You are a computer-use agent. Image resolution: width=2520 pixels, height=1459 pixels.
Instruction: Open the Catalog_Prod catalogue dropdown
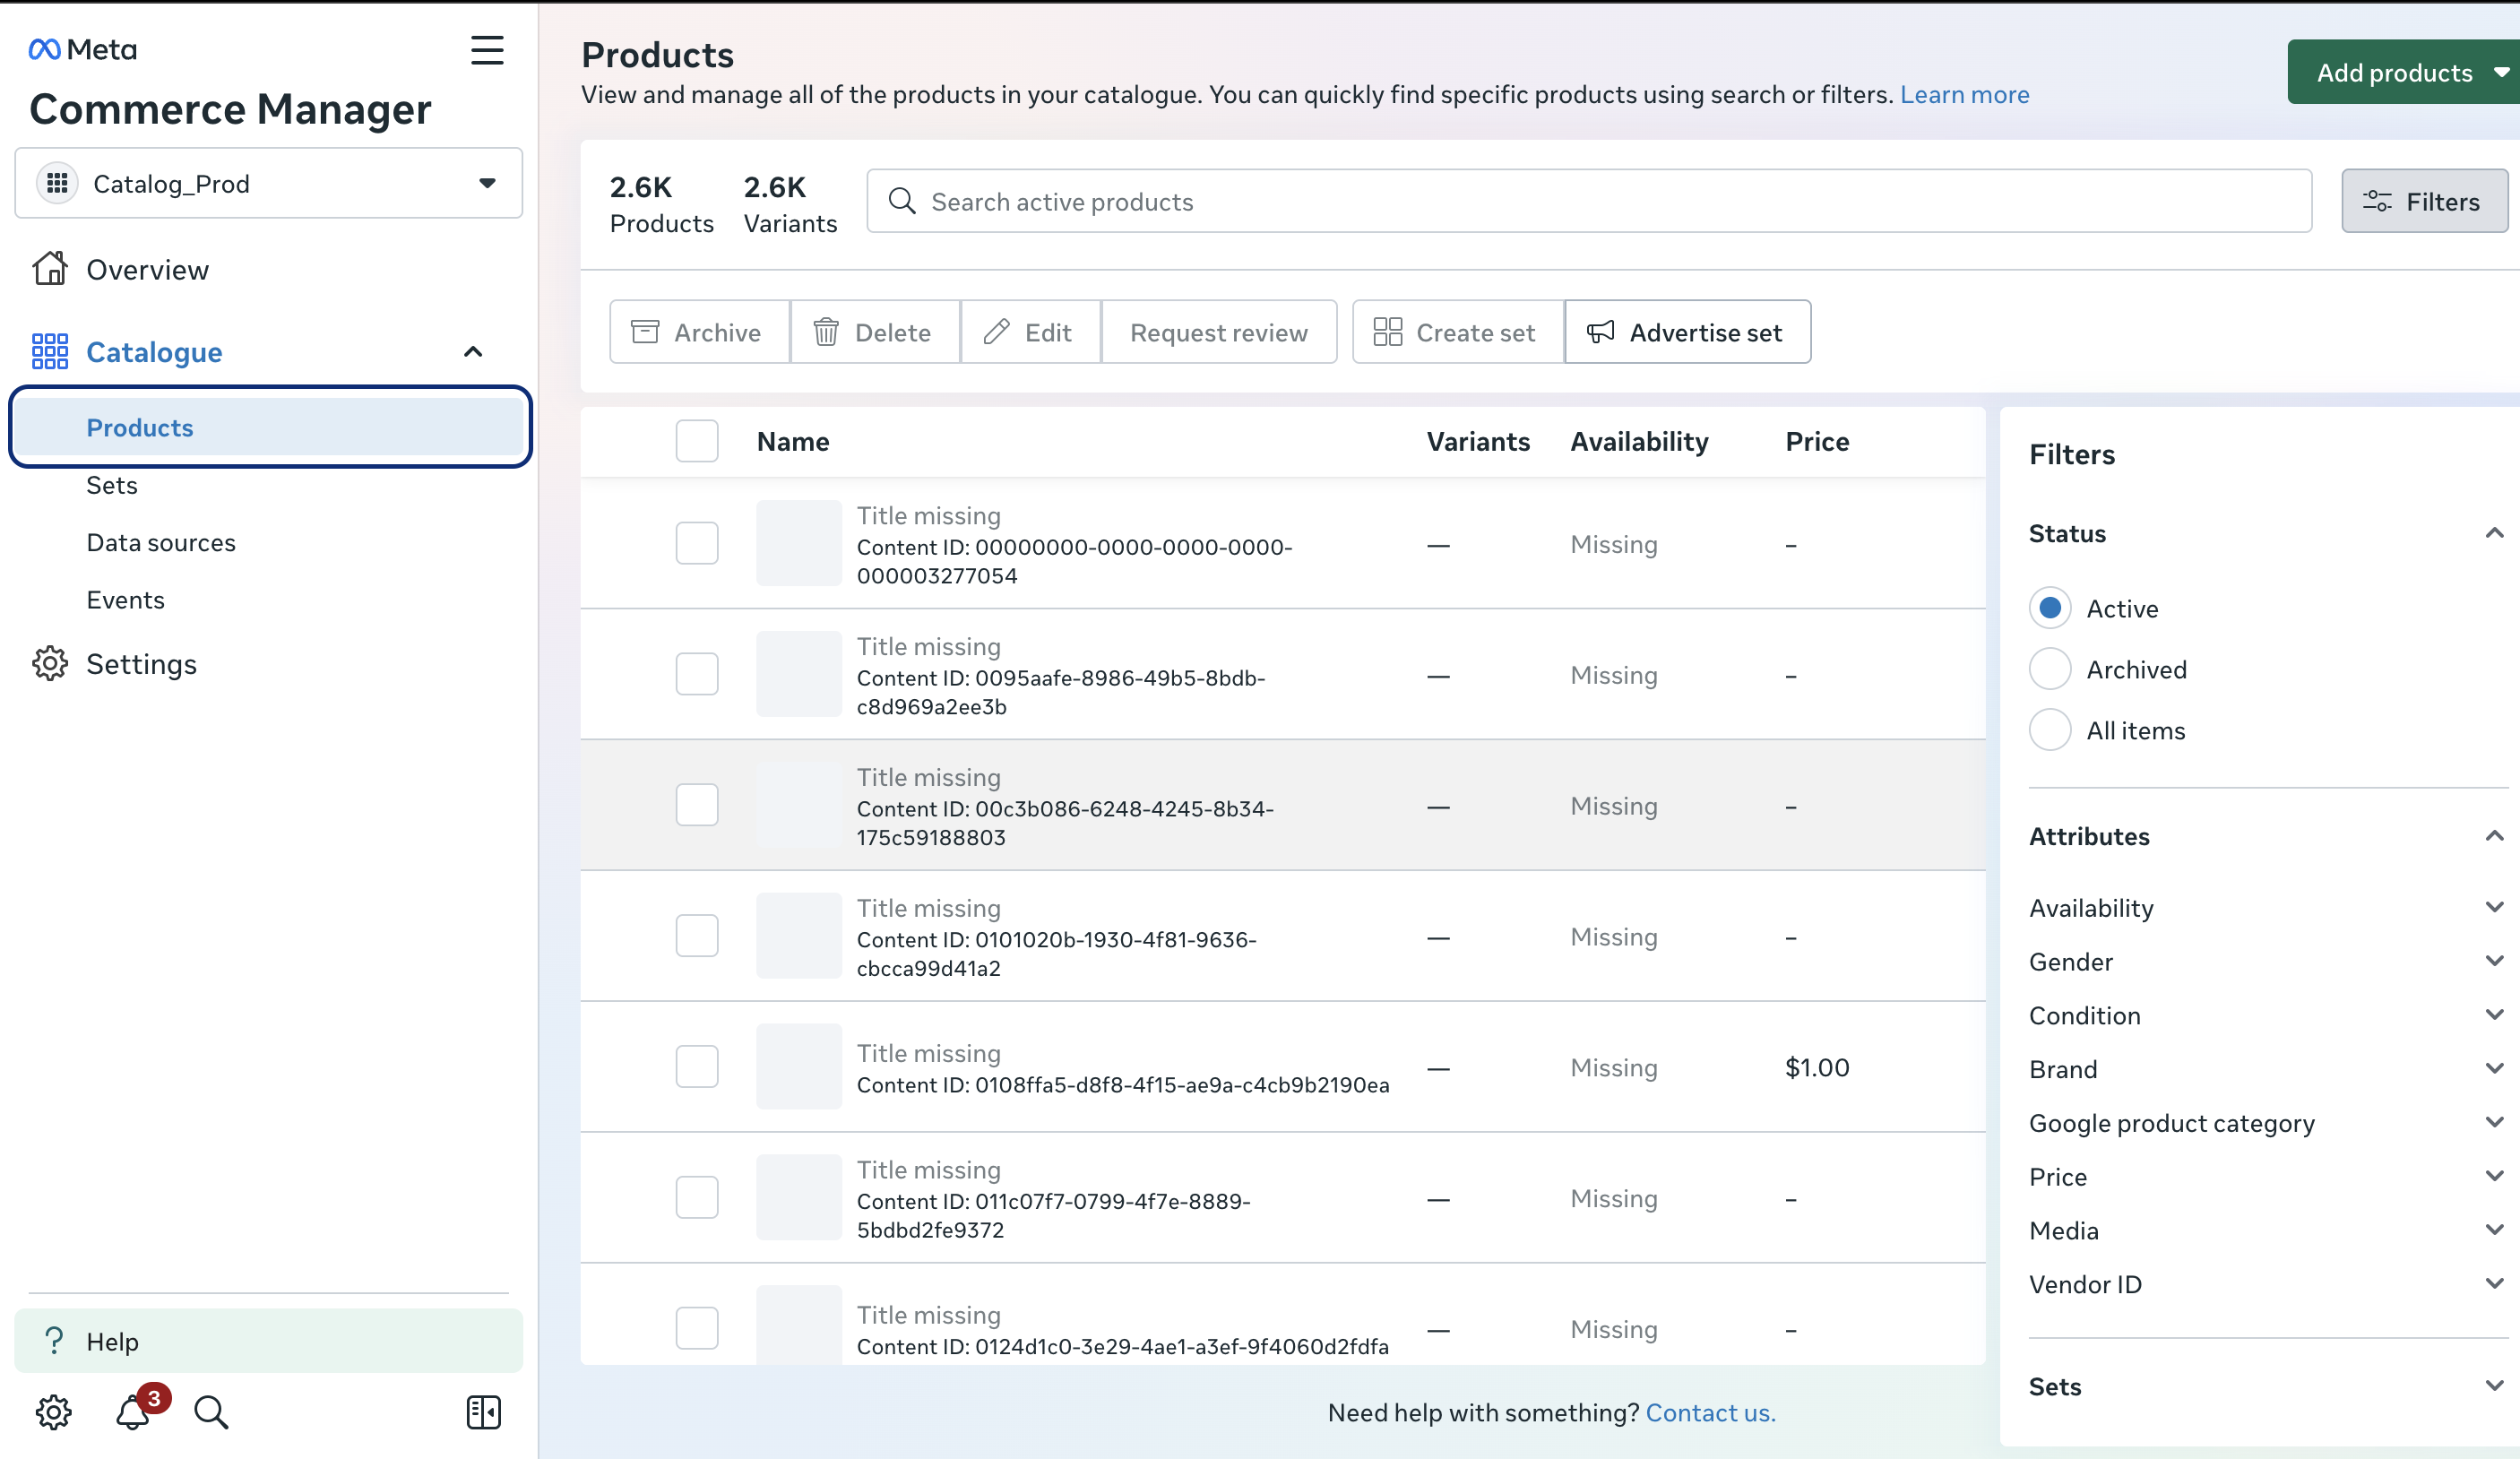[268, 183]
